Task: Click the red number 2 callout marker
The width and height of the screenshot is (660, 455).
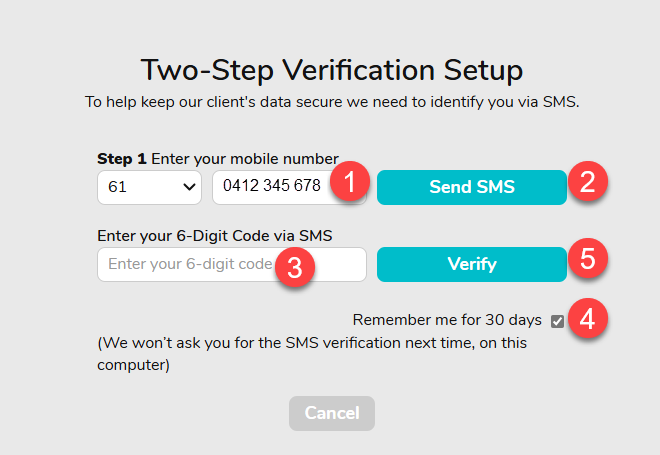Action: coord(588,181)
